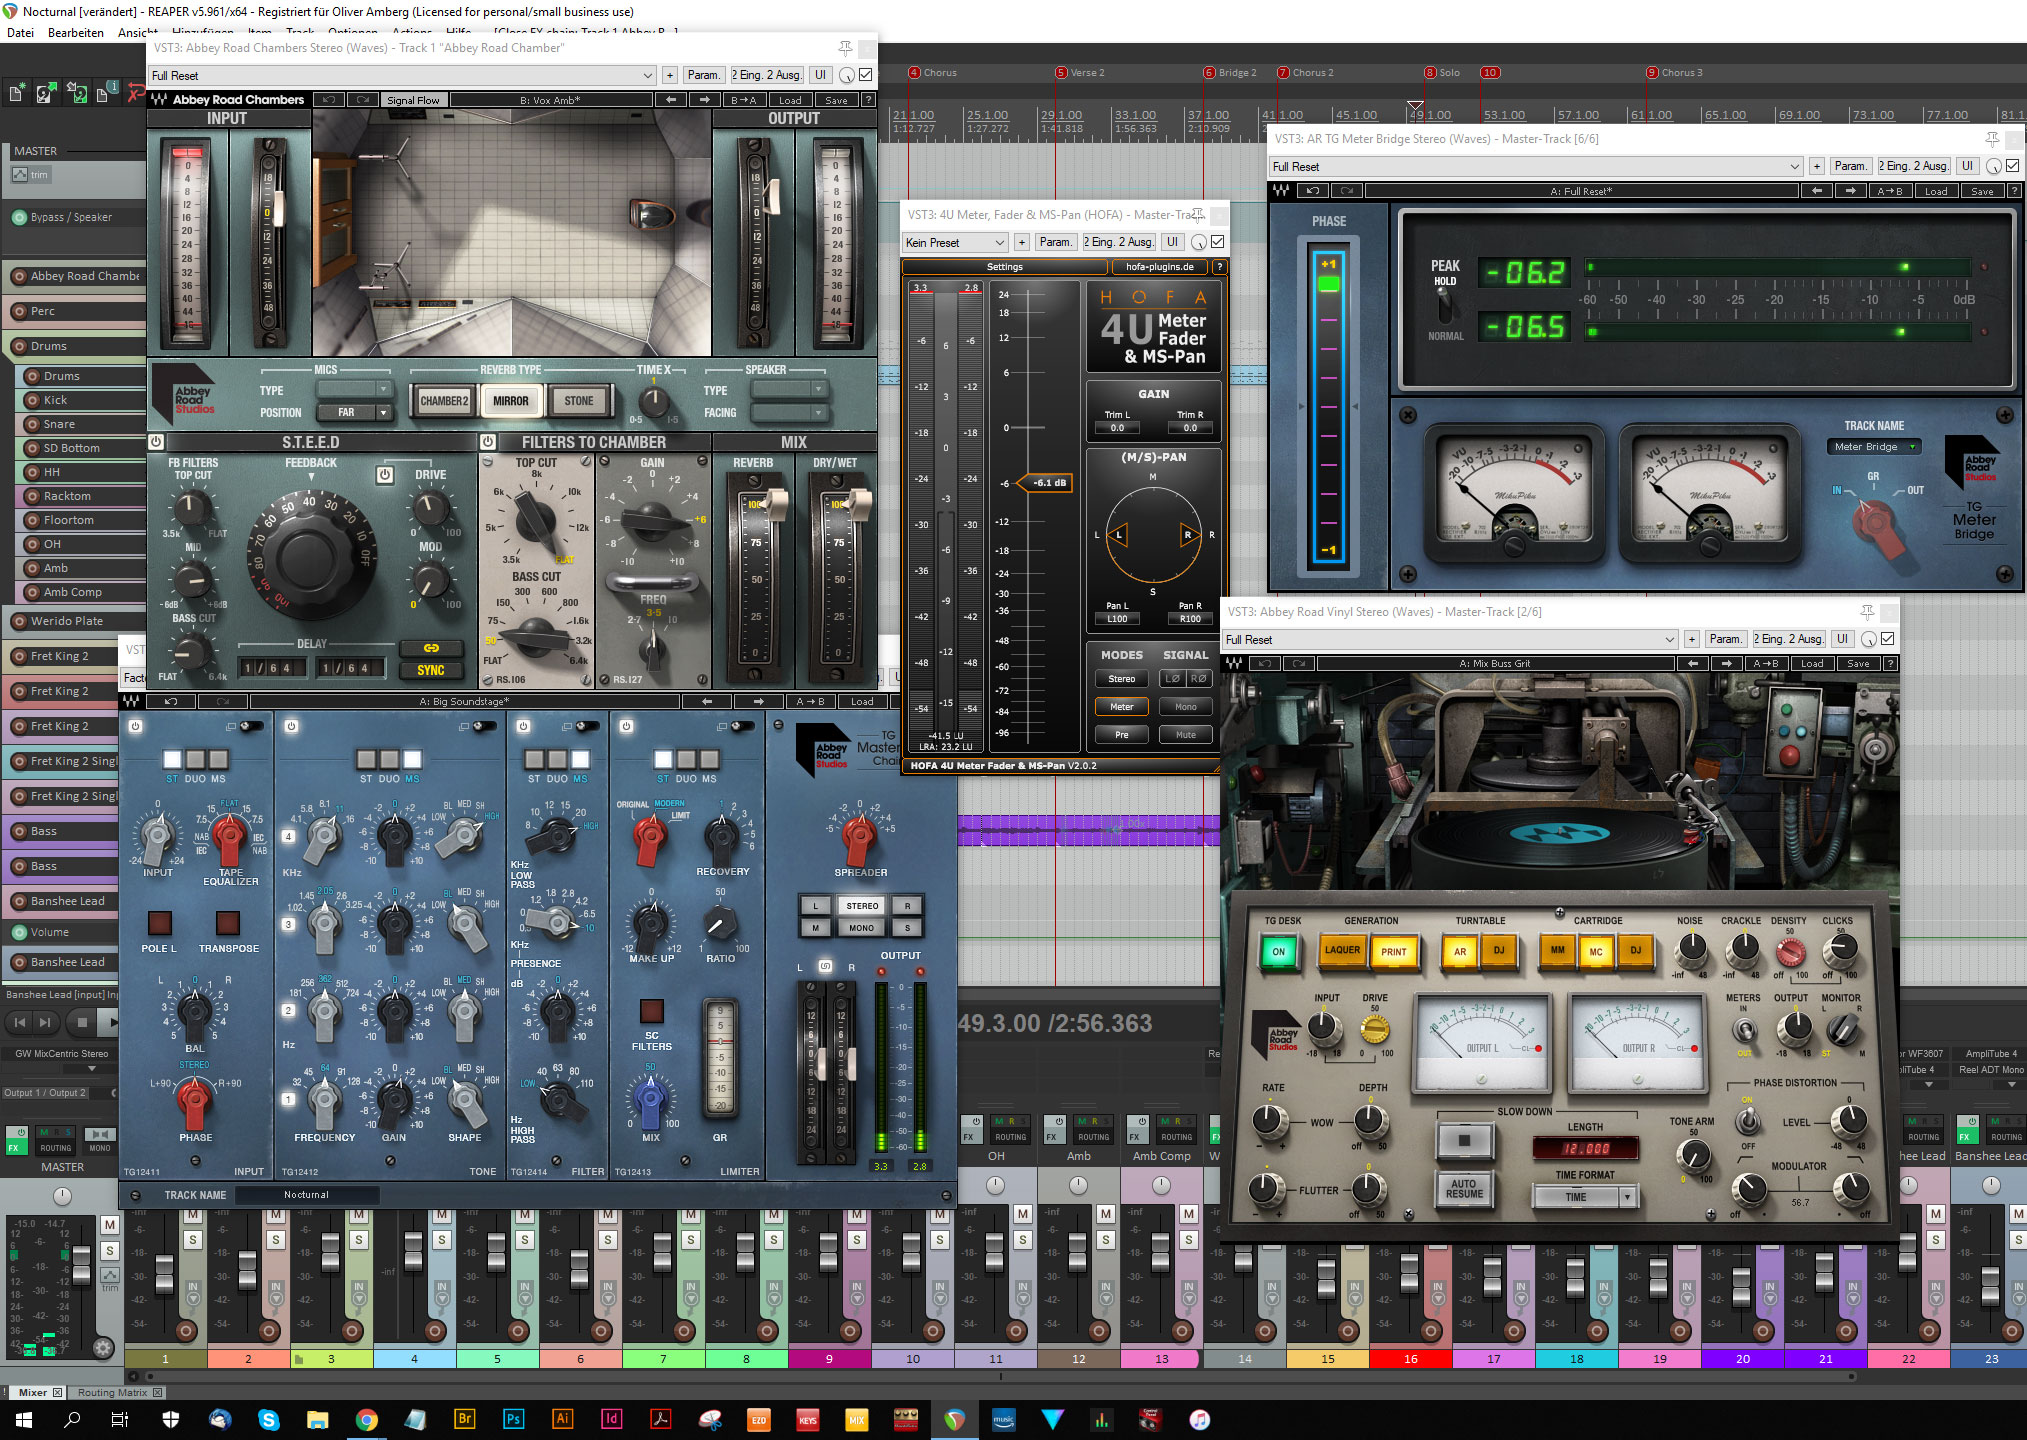
Task: Toggle bypass checkbox in Abbey Road Chambers window
Action: pos(866,75)
